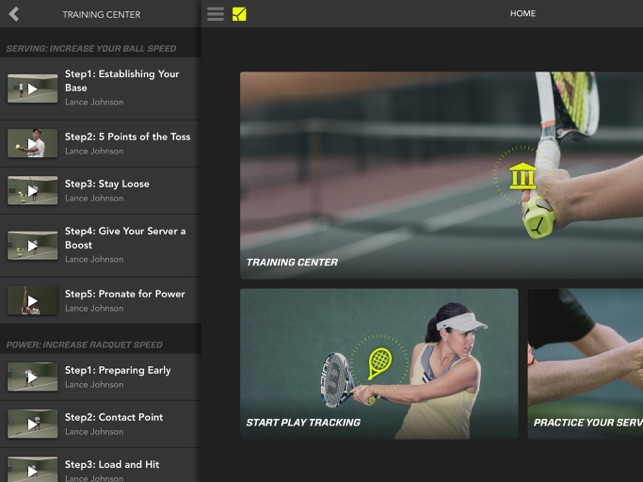
Task: Select 'Step5: Pronate for Power' title
Action: (x=125, y=294)
